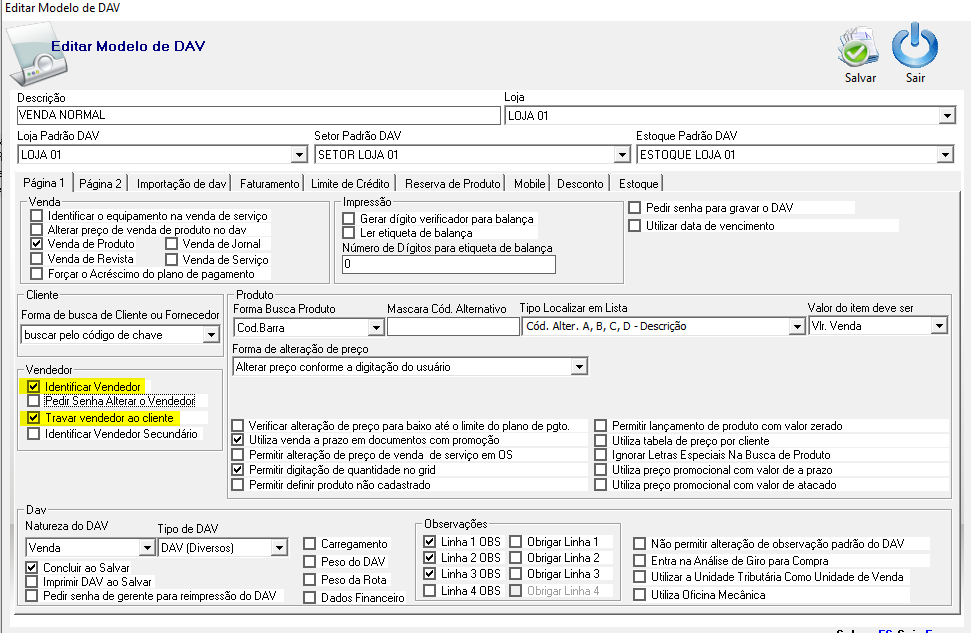Uncheck Travar vendedor ao cliente
Screen dimensions: 971x633
tap(33, 418)
